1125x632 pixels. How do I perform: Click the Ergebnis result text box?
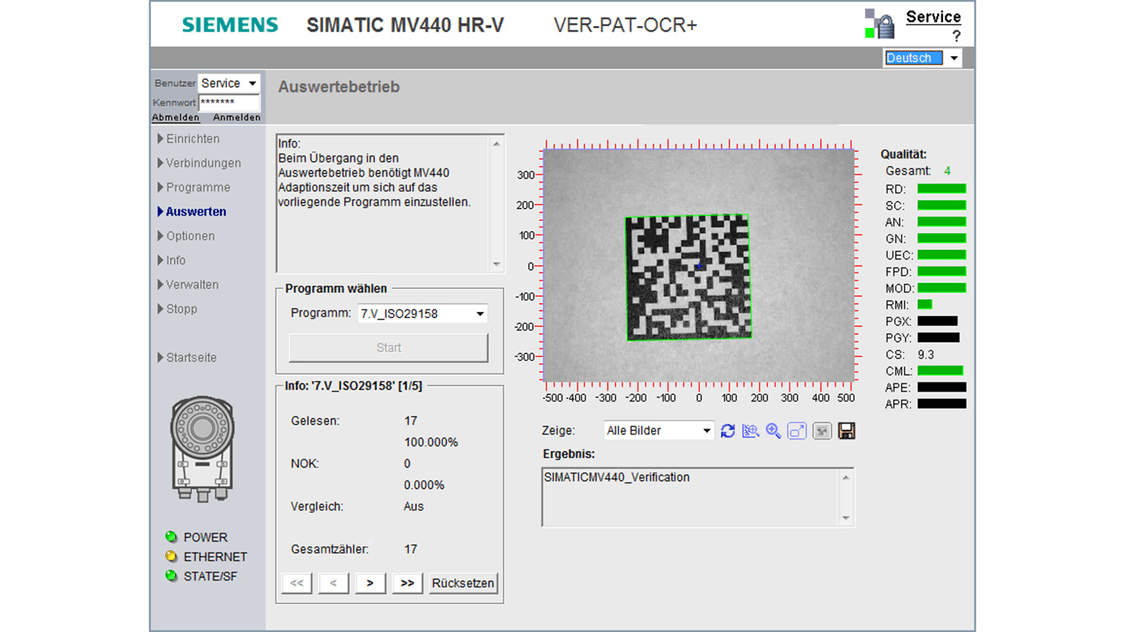(x=697, y=497)
